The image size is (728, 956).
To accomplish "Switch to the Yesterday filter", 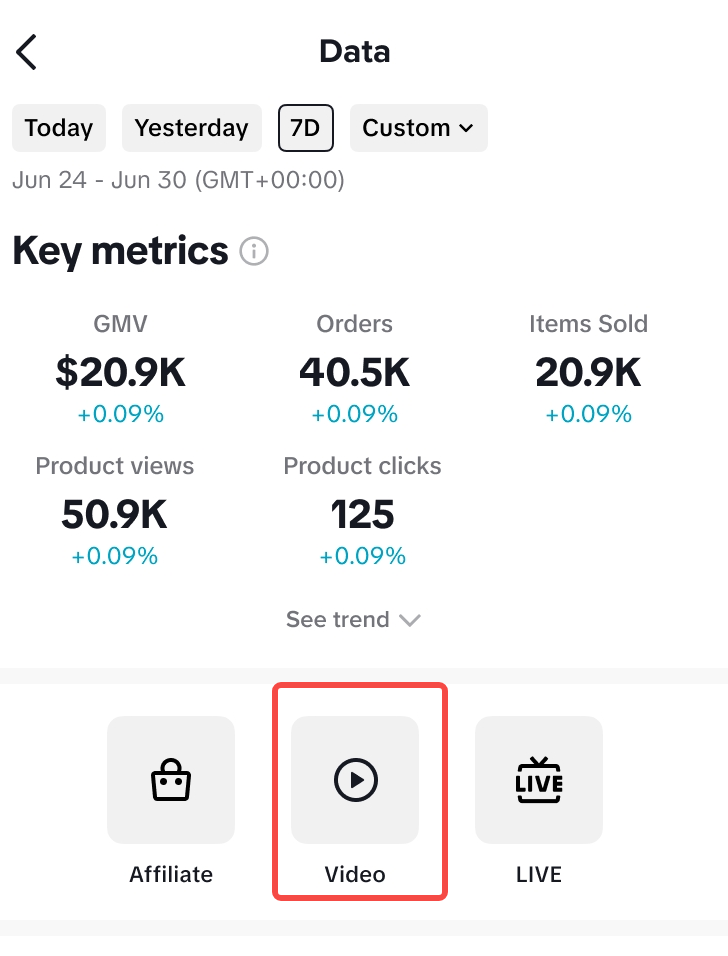I will pyautogui.click(x=191, y=128).
